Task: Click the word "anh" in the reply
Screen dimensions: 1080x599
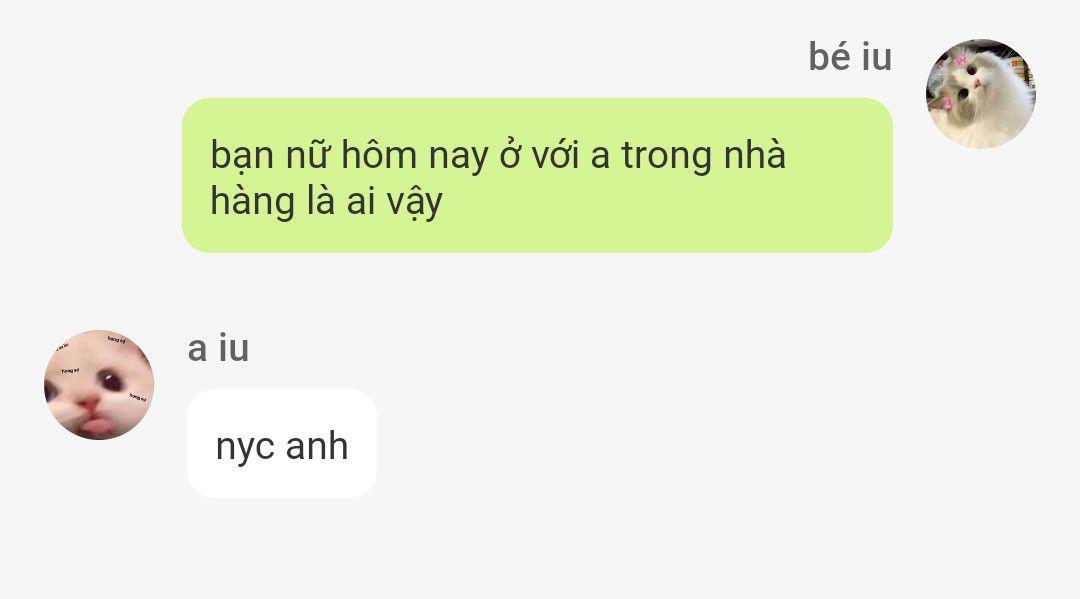Action: (317, 445)
